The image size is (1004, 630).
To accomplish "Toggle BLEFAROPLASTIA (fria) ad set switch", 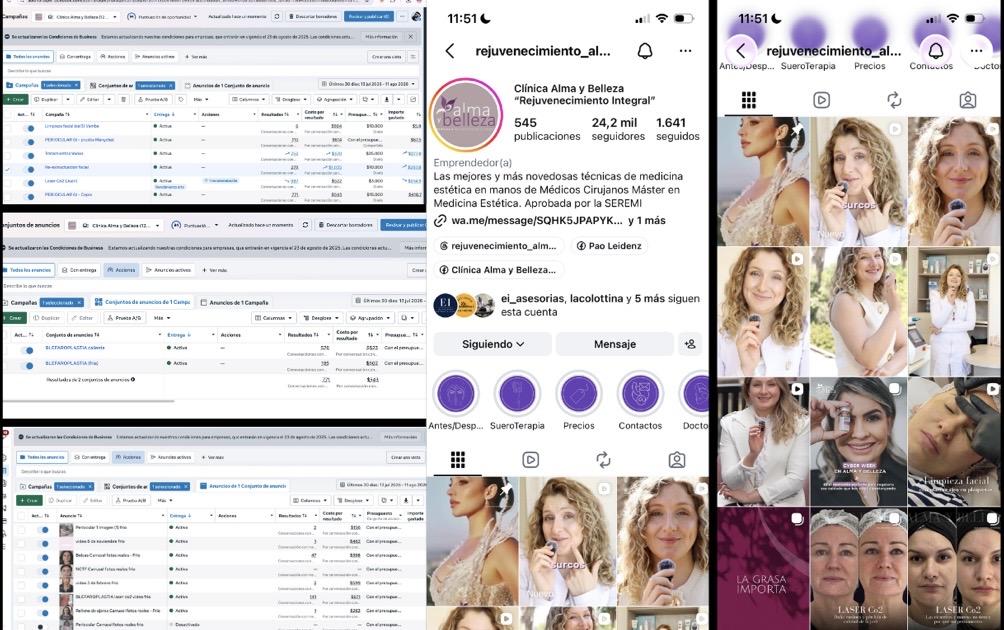I will click(x=27, y=366).
